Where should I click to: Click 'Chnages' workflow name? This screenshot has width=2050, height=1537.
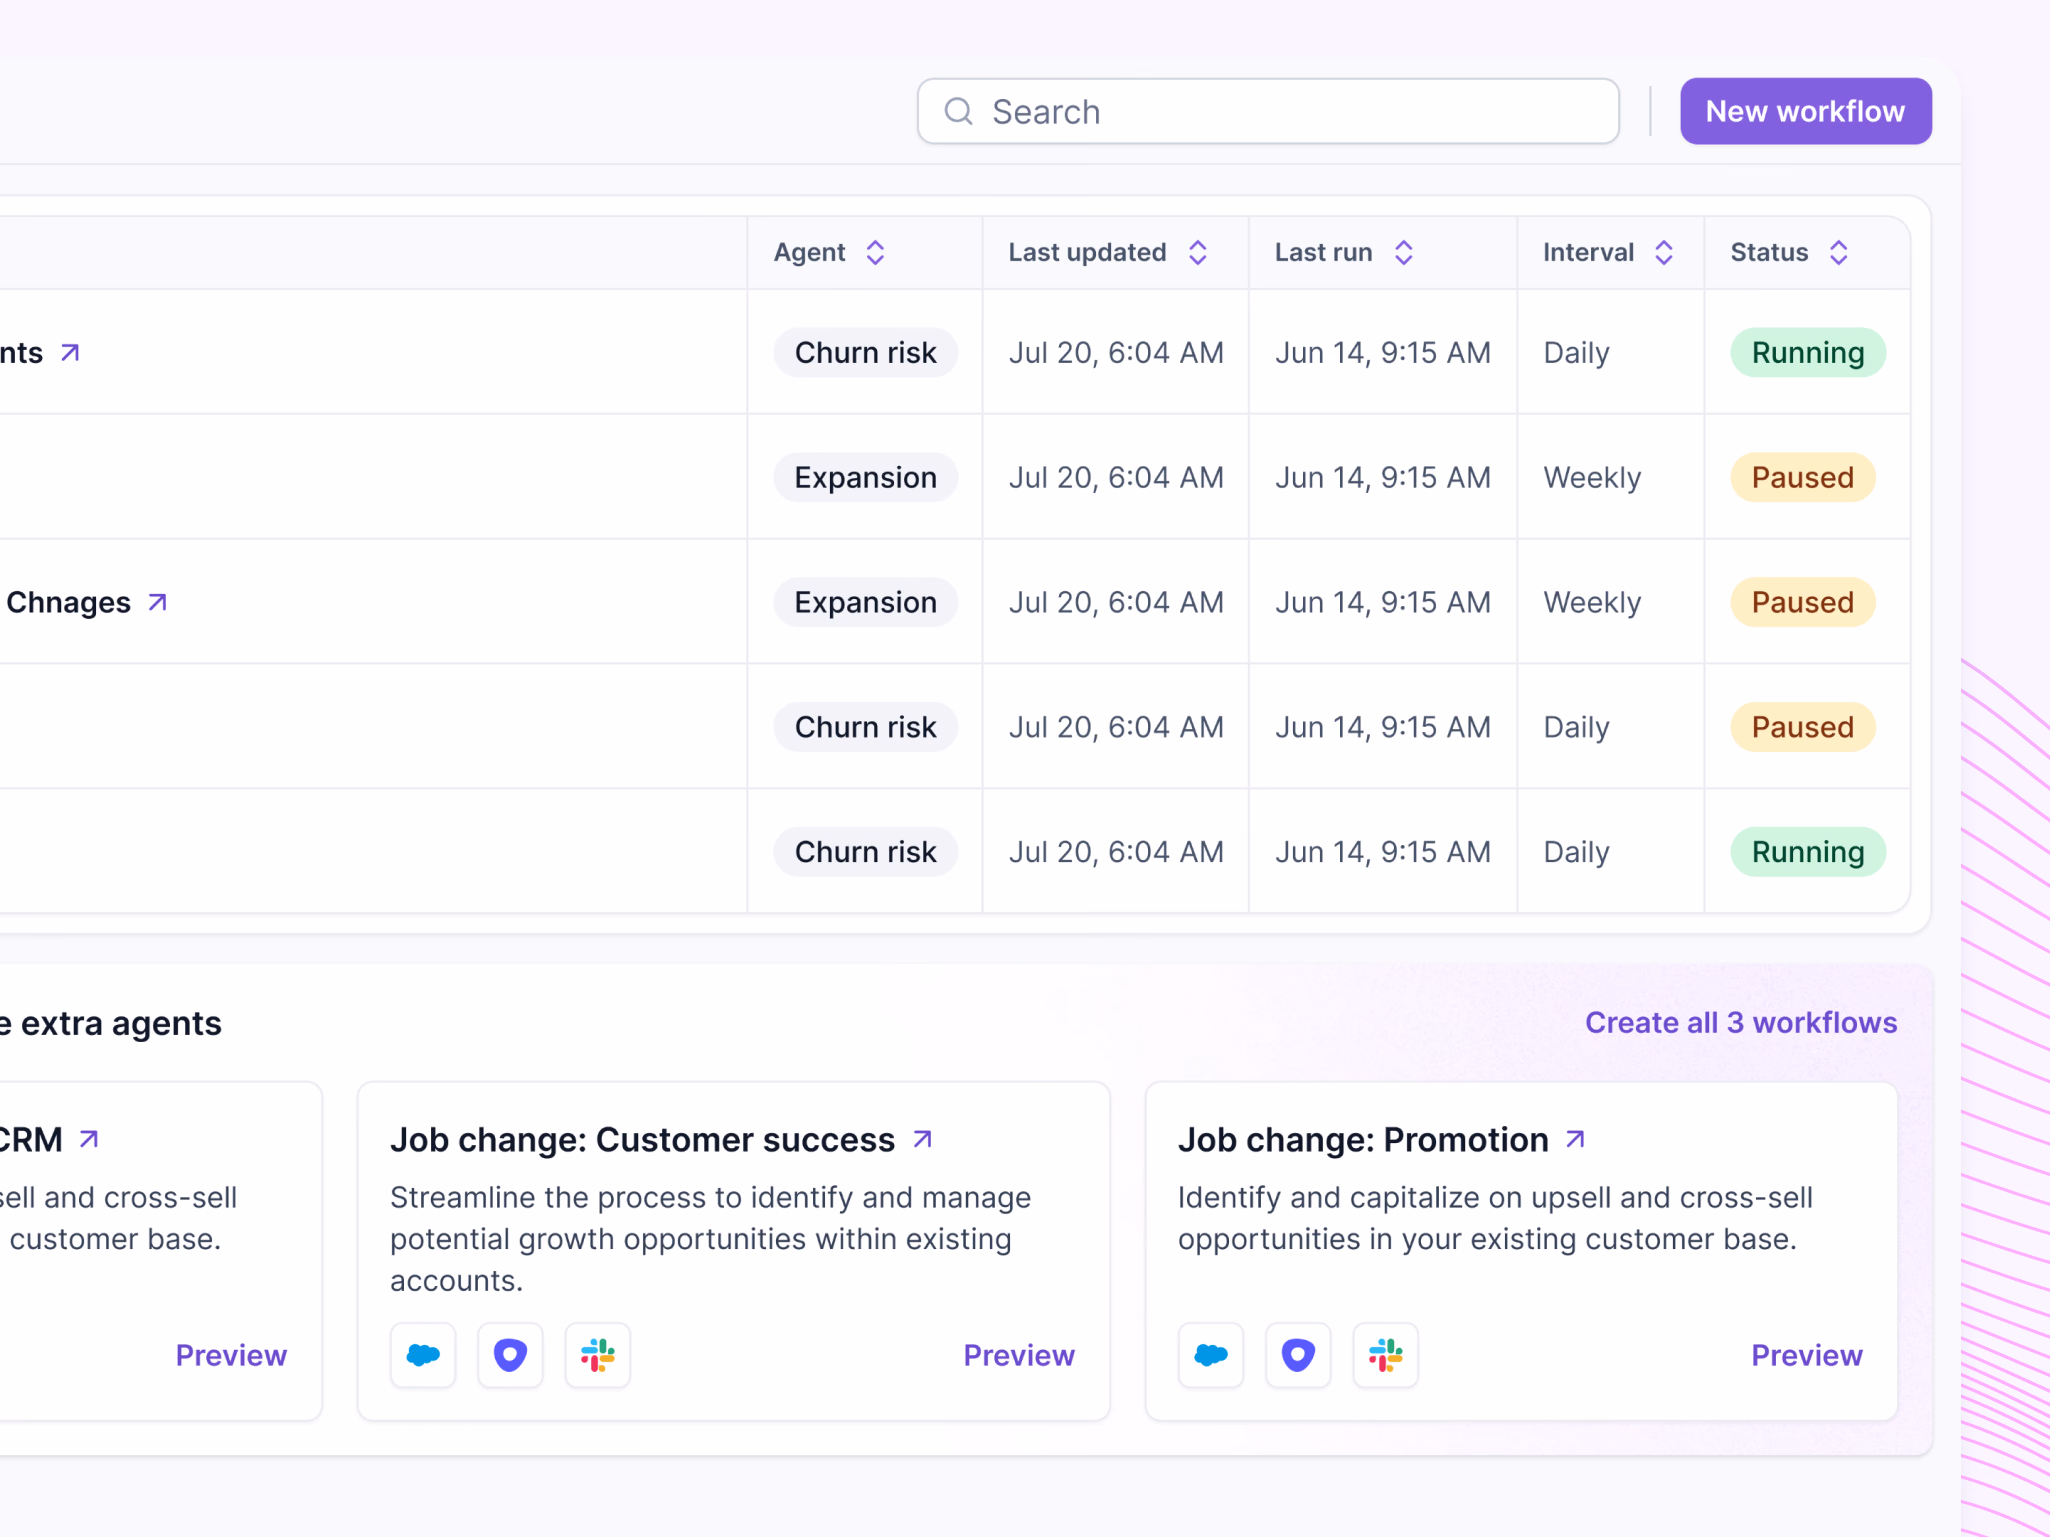point(68,602)
